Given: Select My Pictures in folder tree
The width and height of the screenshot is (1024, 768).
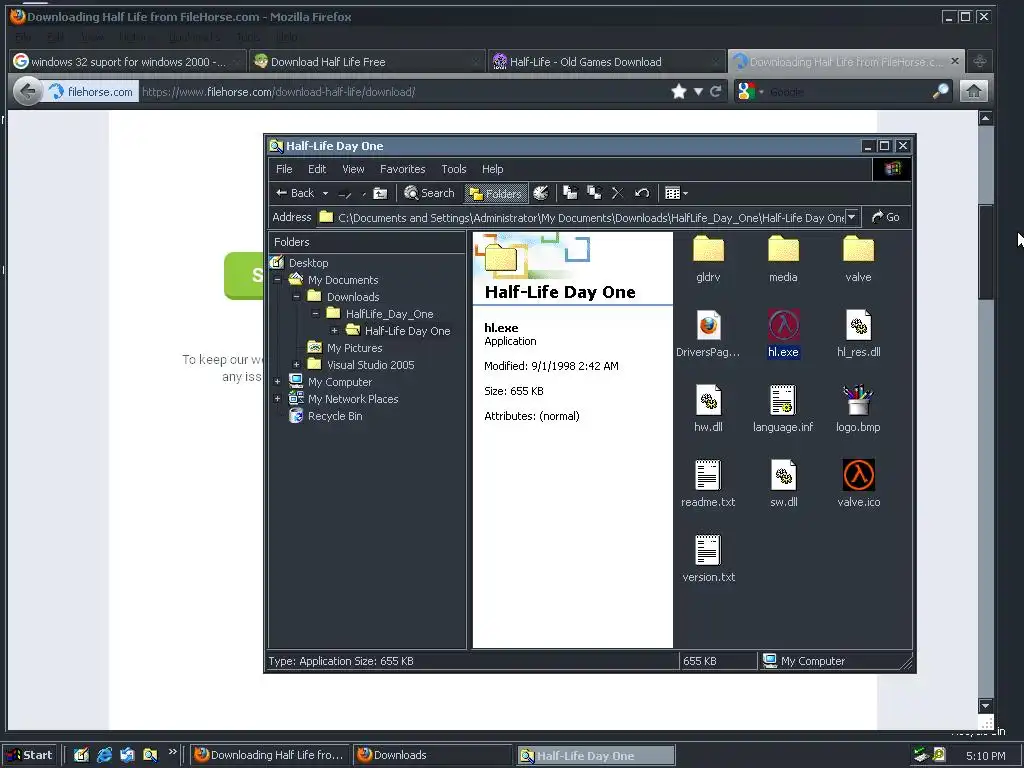Looking at the screenshot, I should (x=345, y=348).
